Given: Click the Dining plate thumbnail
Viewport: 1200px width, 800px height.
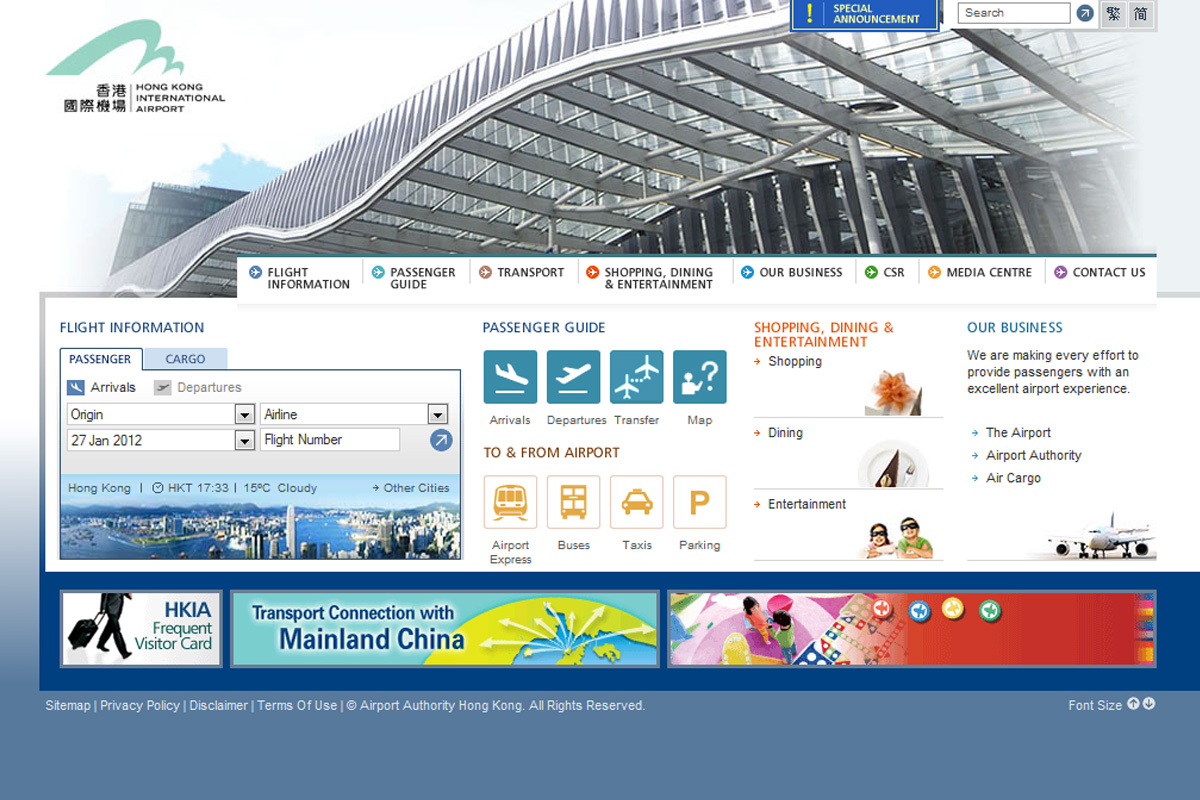Looking at the screenshot, I should [893, 464].
